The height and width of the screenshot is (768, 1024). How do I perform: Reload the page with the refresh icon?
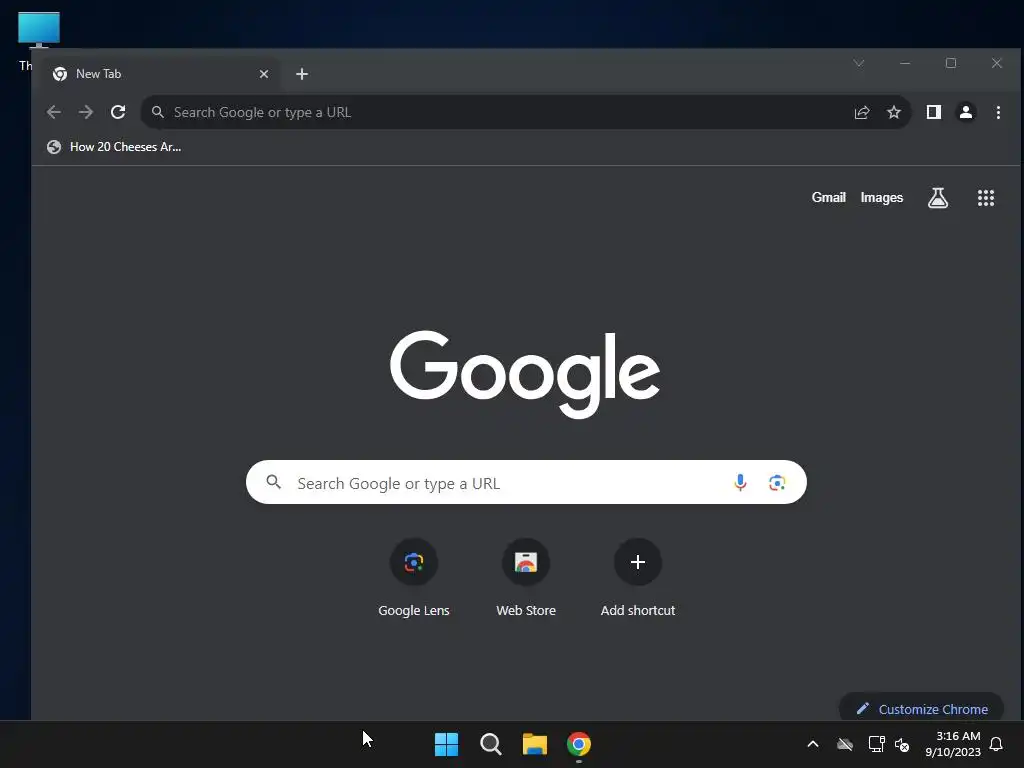click(118, 112)
